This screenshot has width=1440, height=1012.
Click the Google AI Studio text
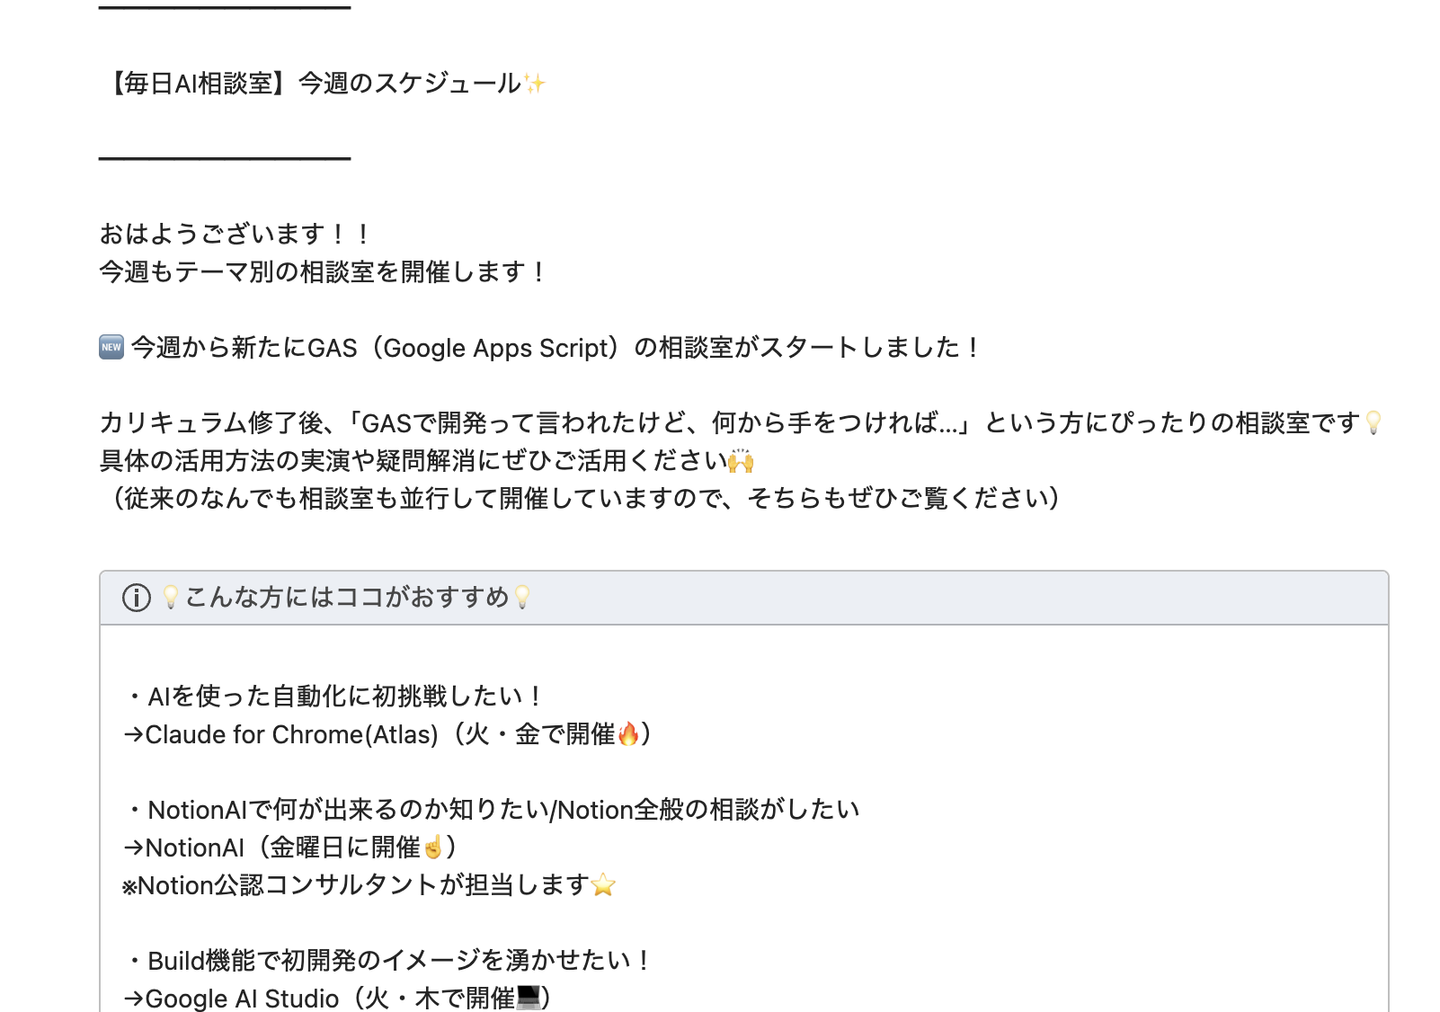tap(242, 998)
